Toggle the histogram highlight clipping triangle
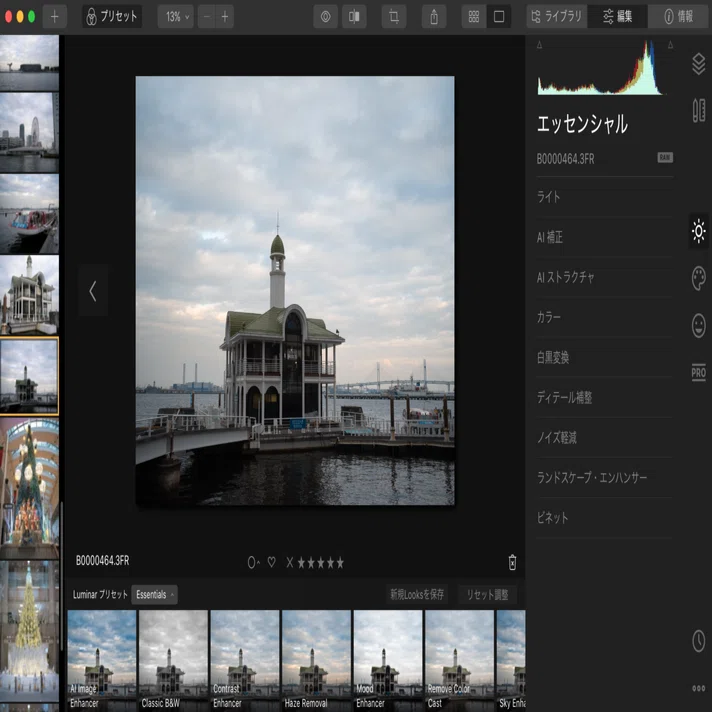Screen dimensions: 712x712 (670, 45)
